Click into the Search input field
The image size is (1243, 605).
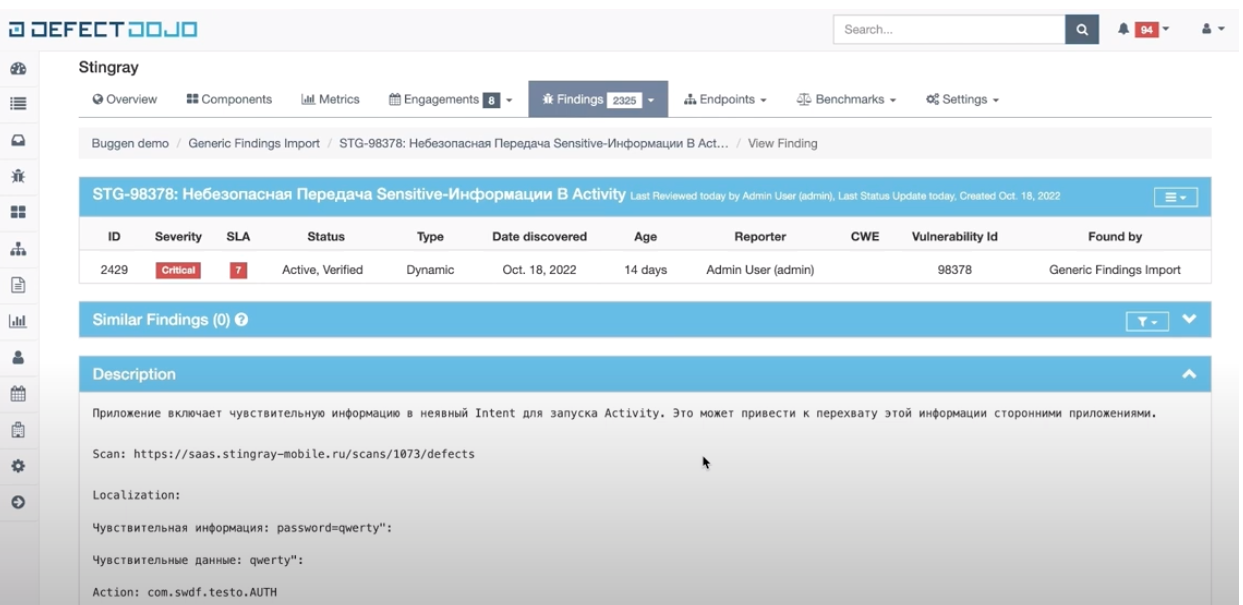pos(948,30)
